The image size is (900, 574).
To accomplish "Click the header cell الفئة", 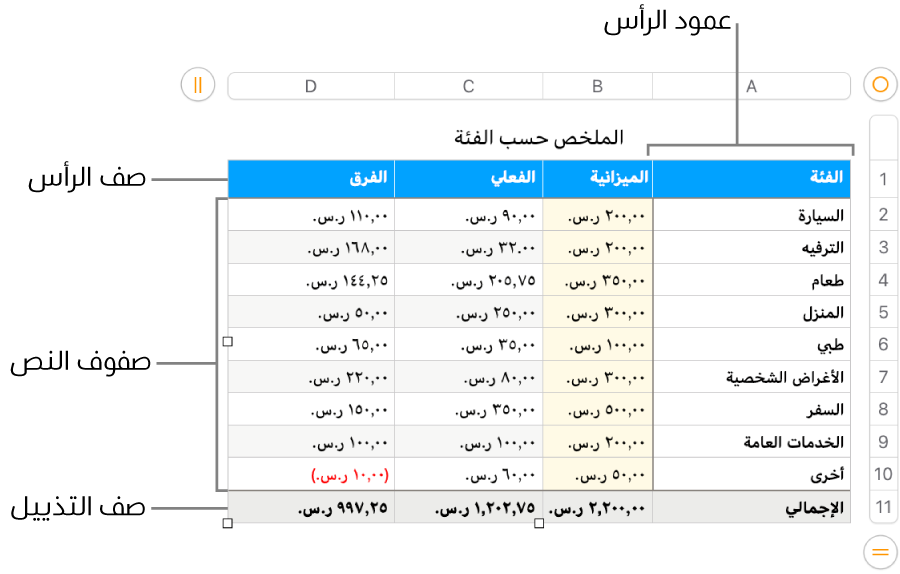I will (x=751, y=179).
